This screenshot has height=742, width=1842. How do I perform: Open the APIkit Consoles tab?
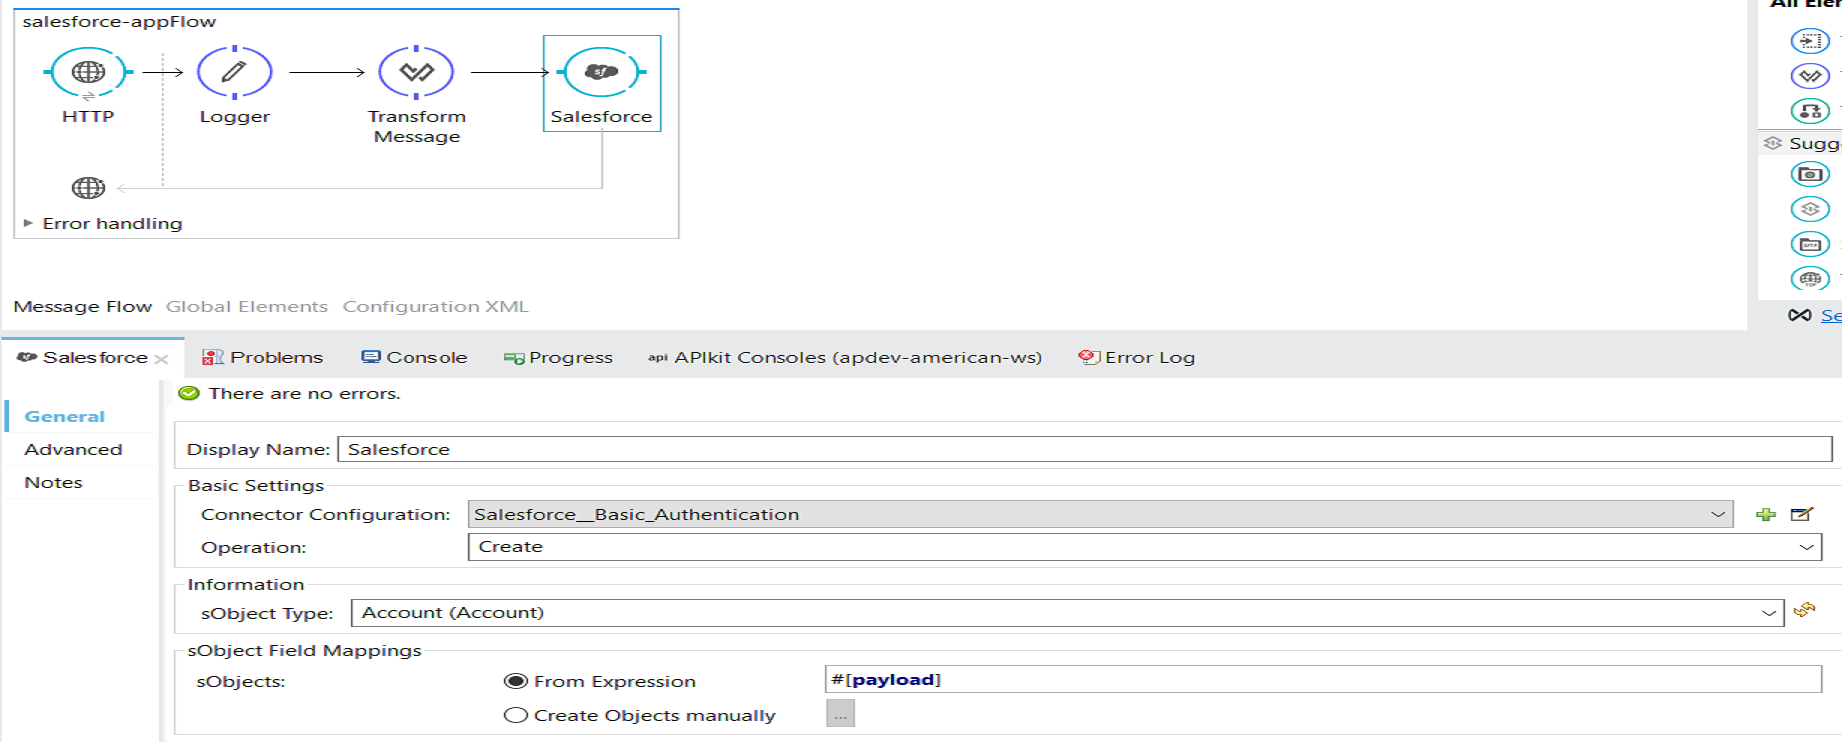click(845, 357)
